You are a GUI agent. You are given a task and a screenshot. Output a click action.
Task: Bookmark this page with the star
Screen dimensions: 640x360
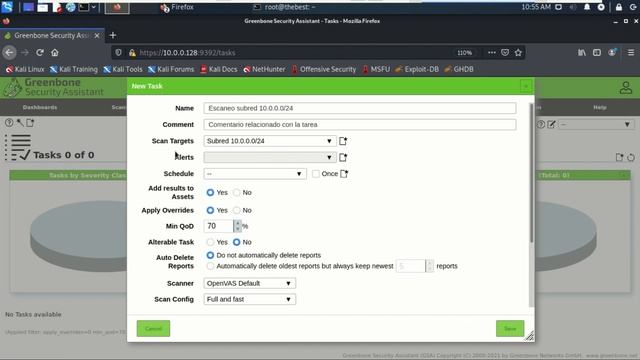[518, 53]
